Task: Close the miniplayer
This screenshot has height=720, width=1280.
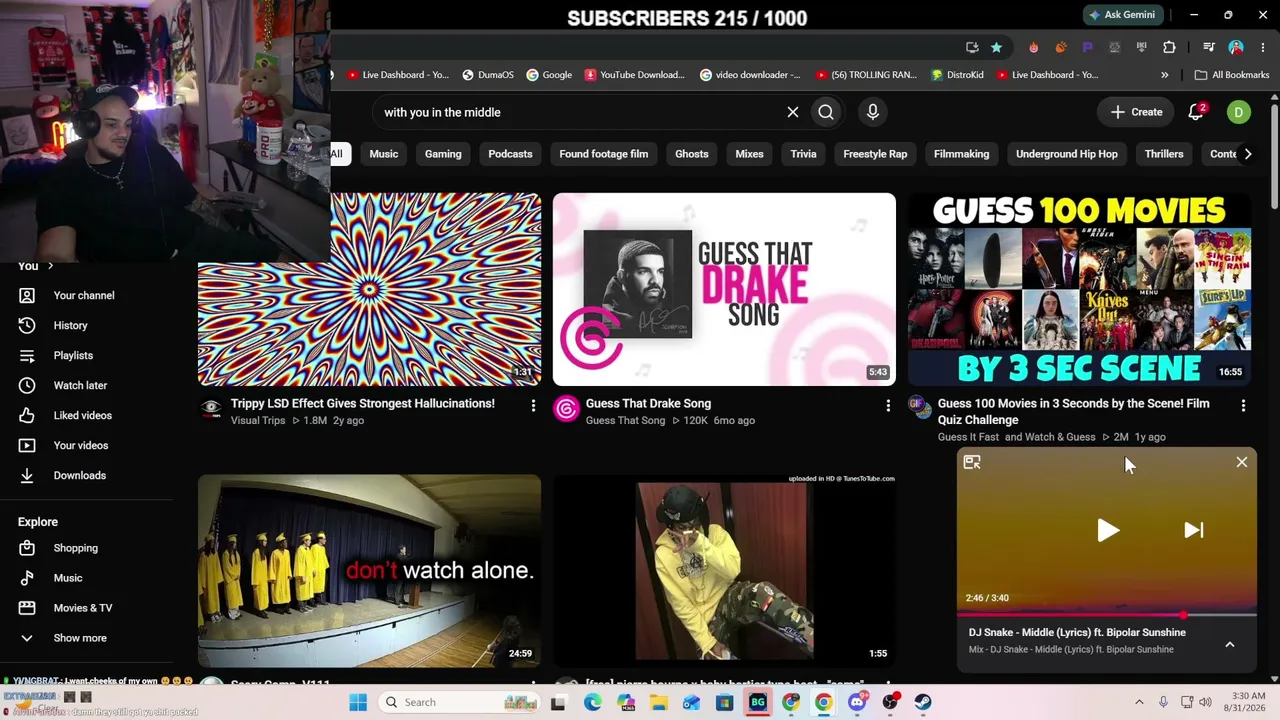Action: pyautogui.click(x=1242, y=462)
